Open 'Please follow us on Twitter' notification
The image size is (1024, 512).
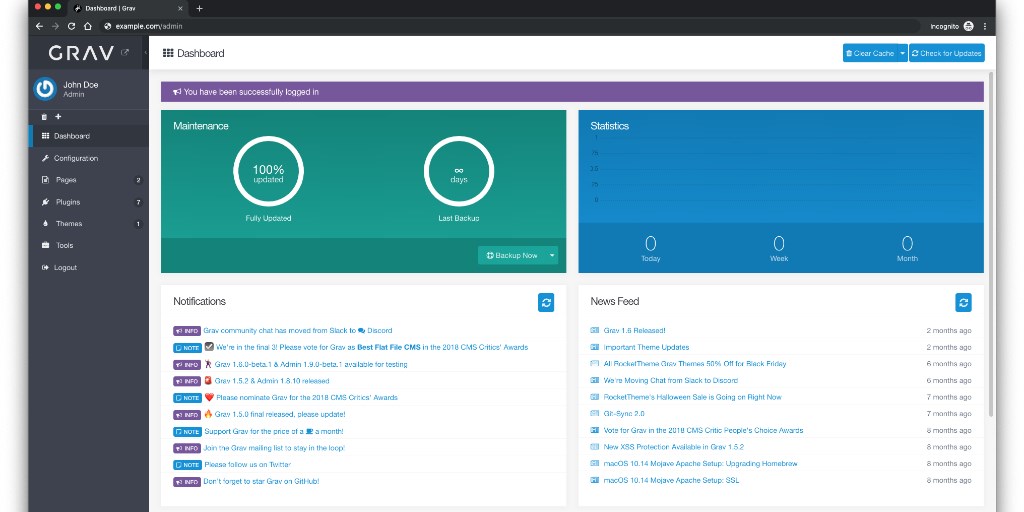click(248, 465)
